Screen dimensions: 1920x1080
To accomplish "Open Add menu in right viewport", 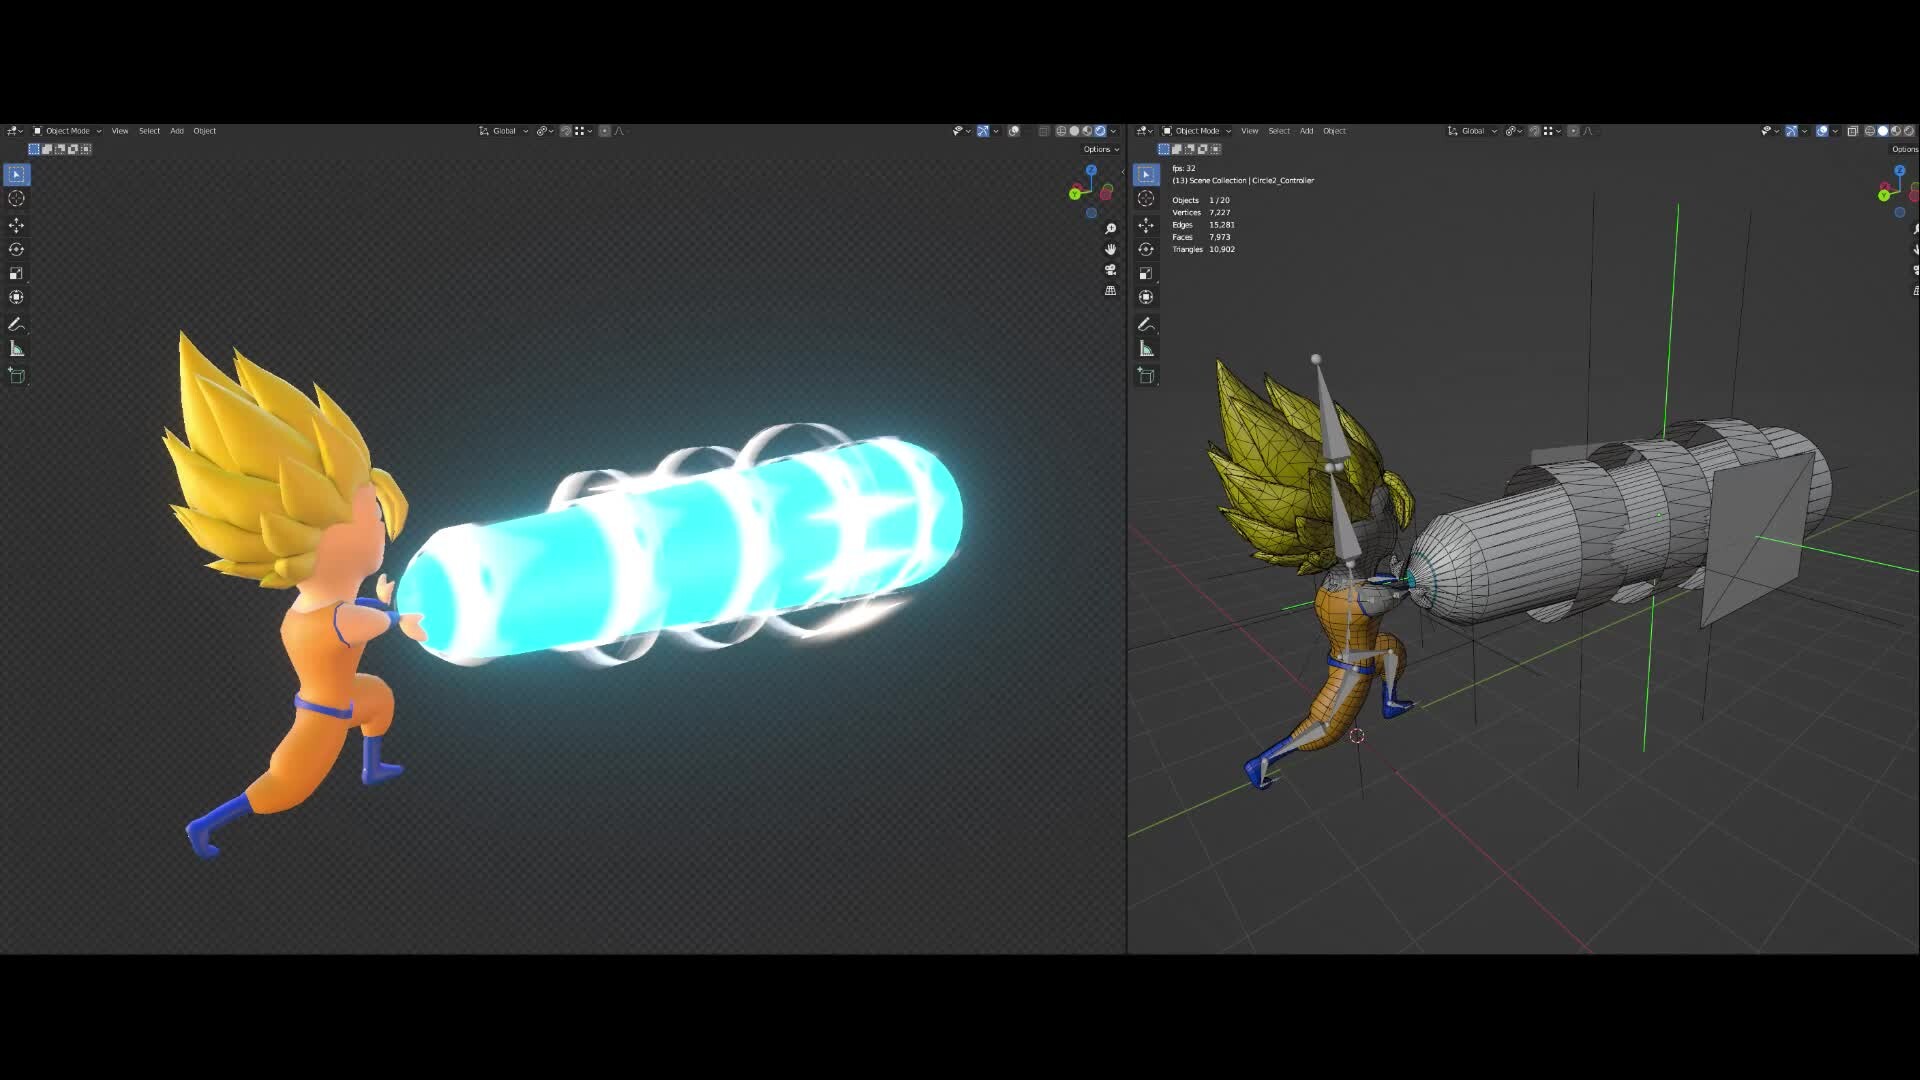I will coord(1307,131).
